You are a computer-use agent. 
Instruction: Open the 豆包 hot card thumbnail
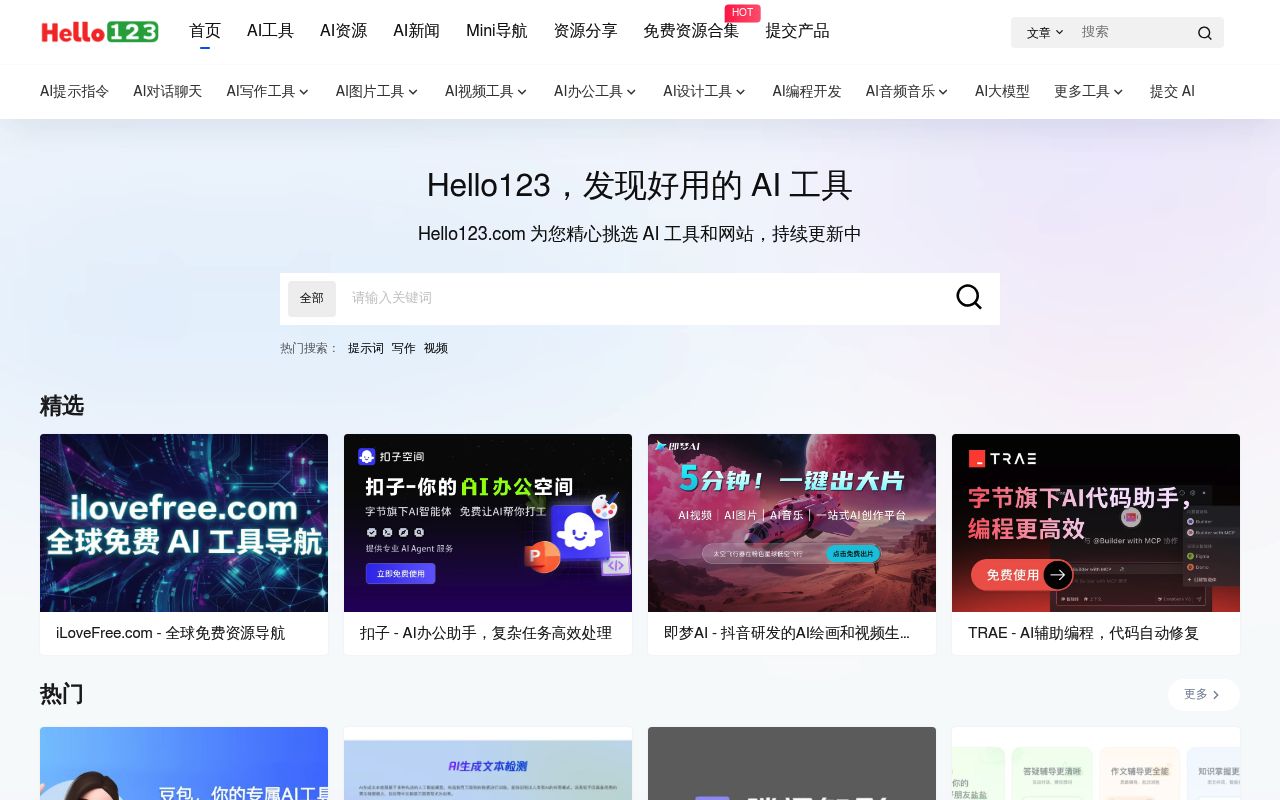184,763
